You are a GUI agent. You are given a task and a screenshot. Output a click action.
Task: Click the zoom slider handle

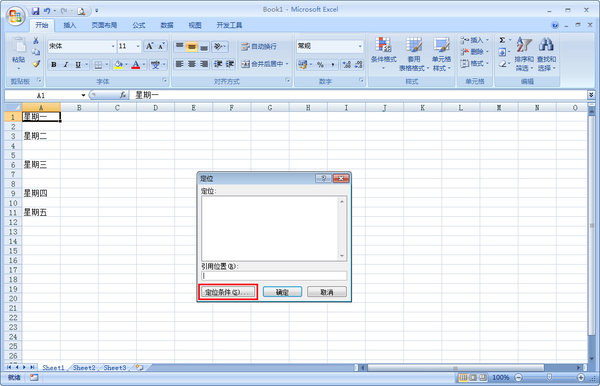549,377
